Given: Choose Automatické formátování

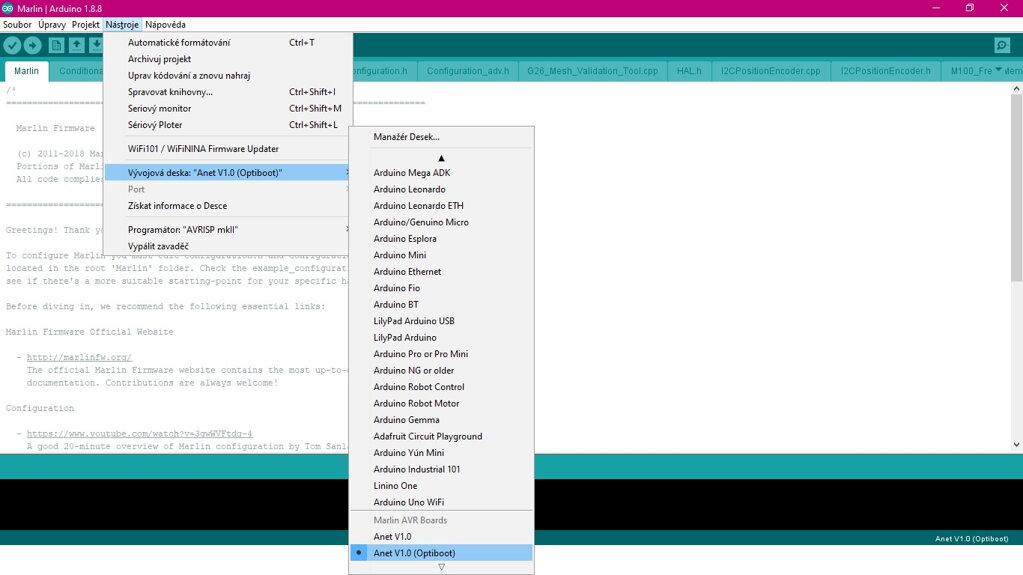Looking at the screenshot, I should coord(228,42).
